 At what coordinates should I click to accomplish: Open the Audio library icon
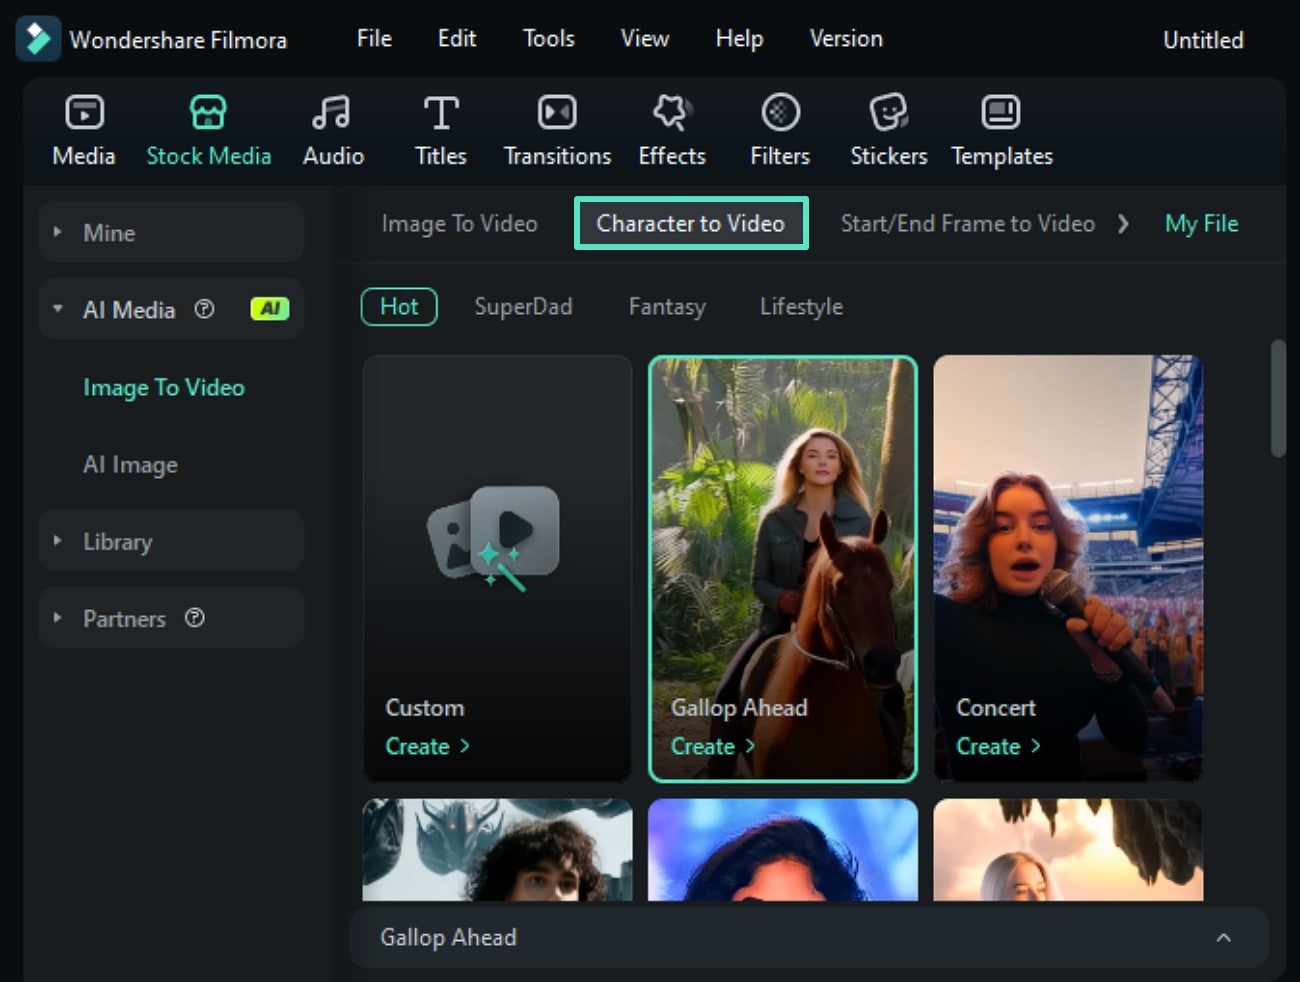tap(332, 112)
